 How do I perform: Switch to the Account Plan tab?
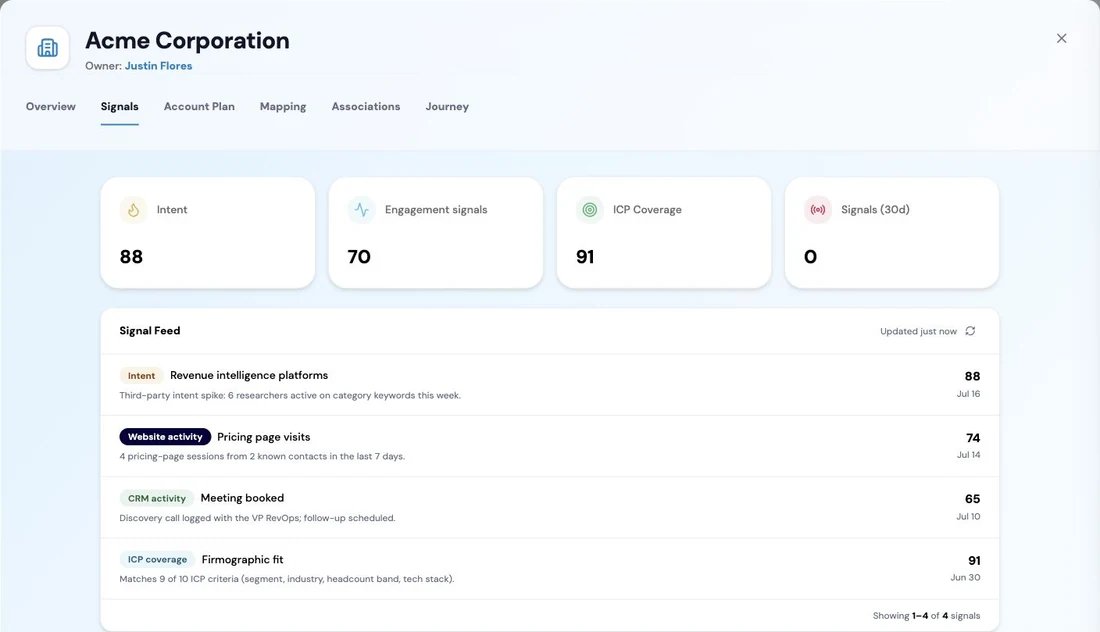(199, 107)
